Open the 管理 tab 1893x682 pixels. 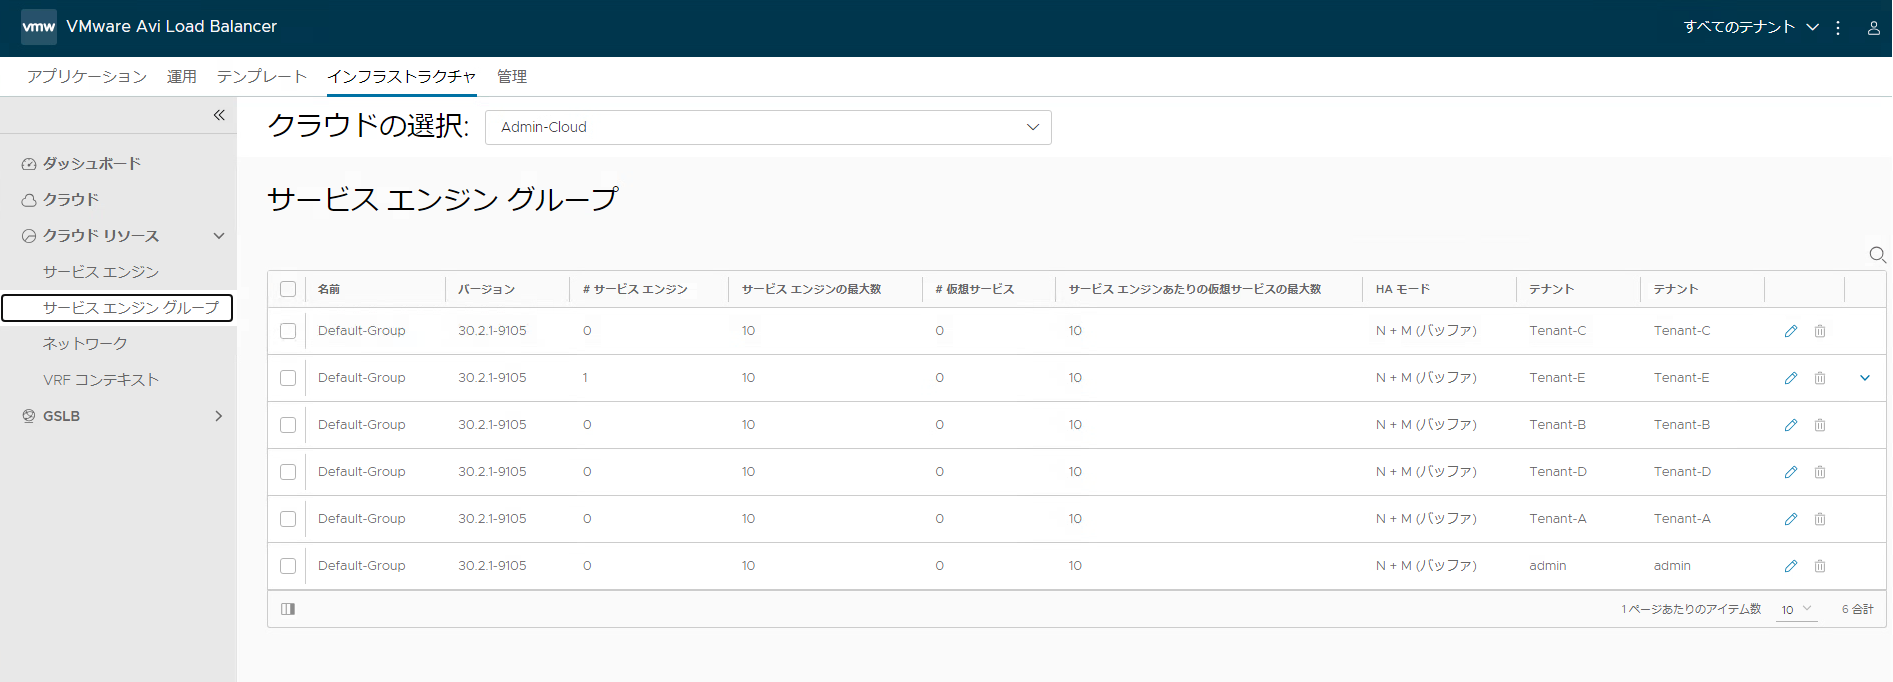pyautogui.click(x=512, y=76)
